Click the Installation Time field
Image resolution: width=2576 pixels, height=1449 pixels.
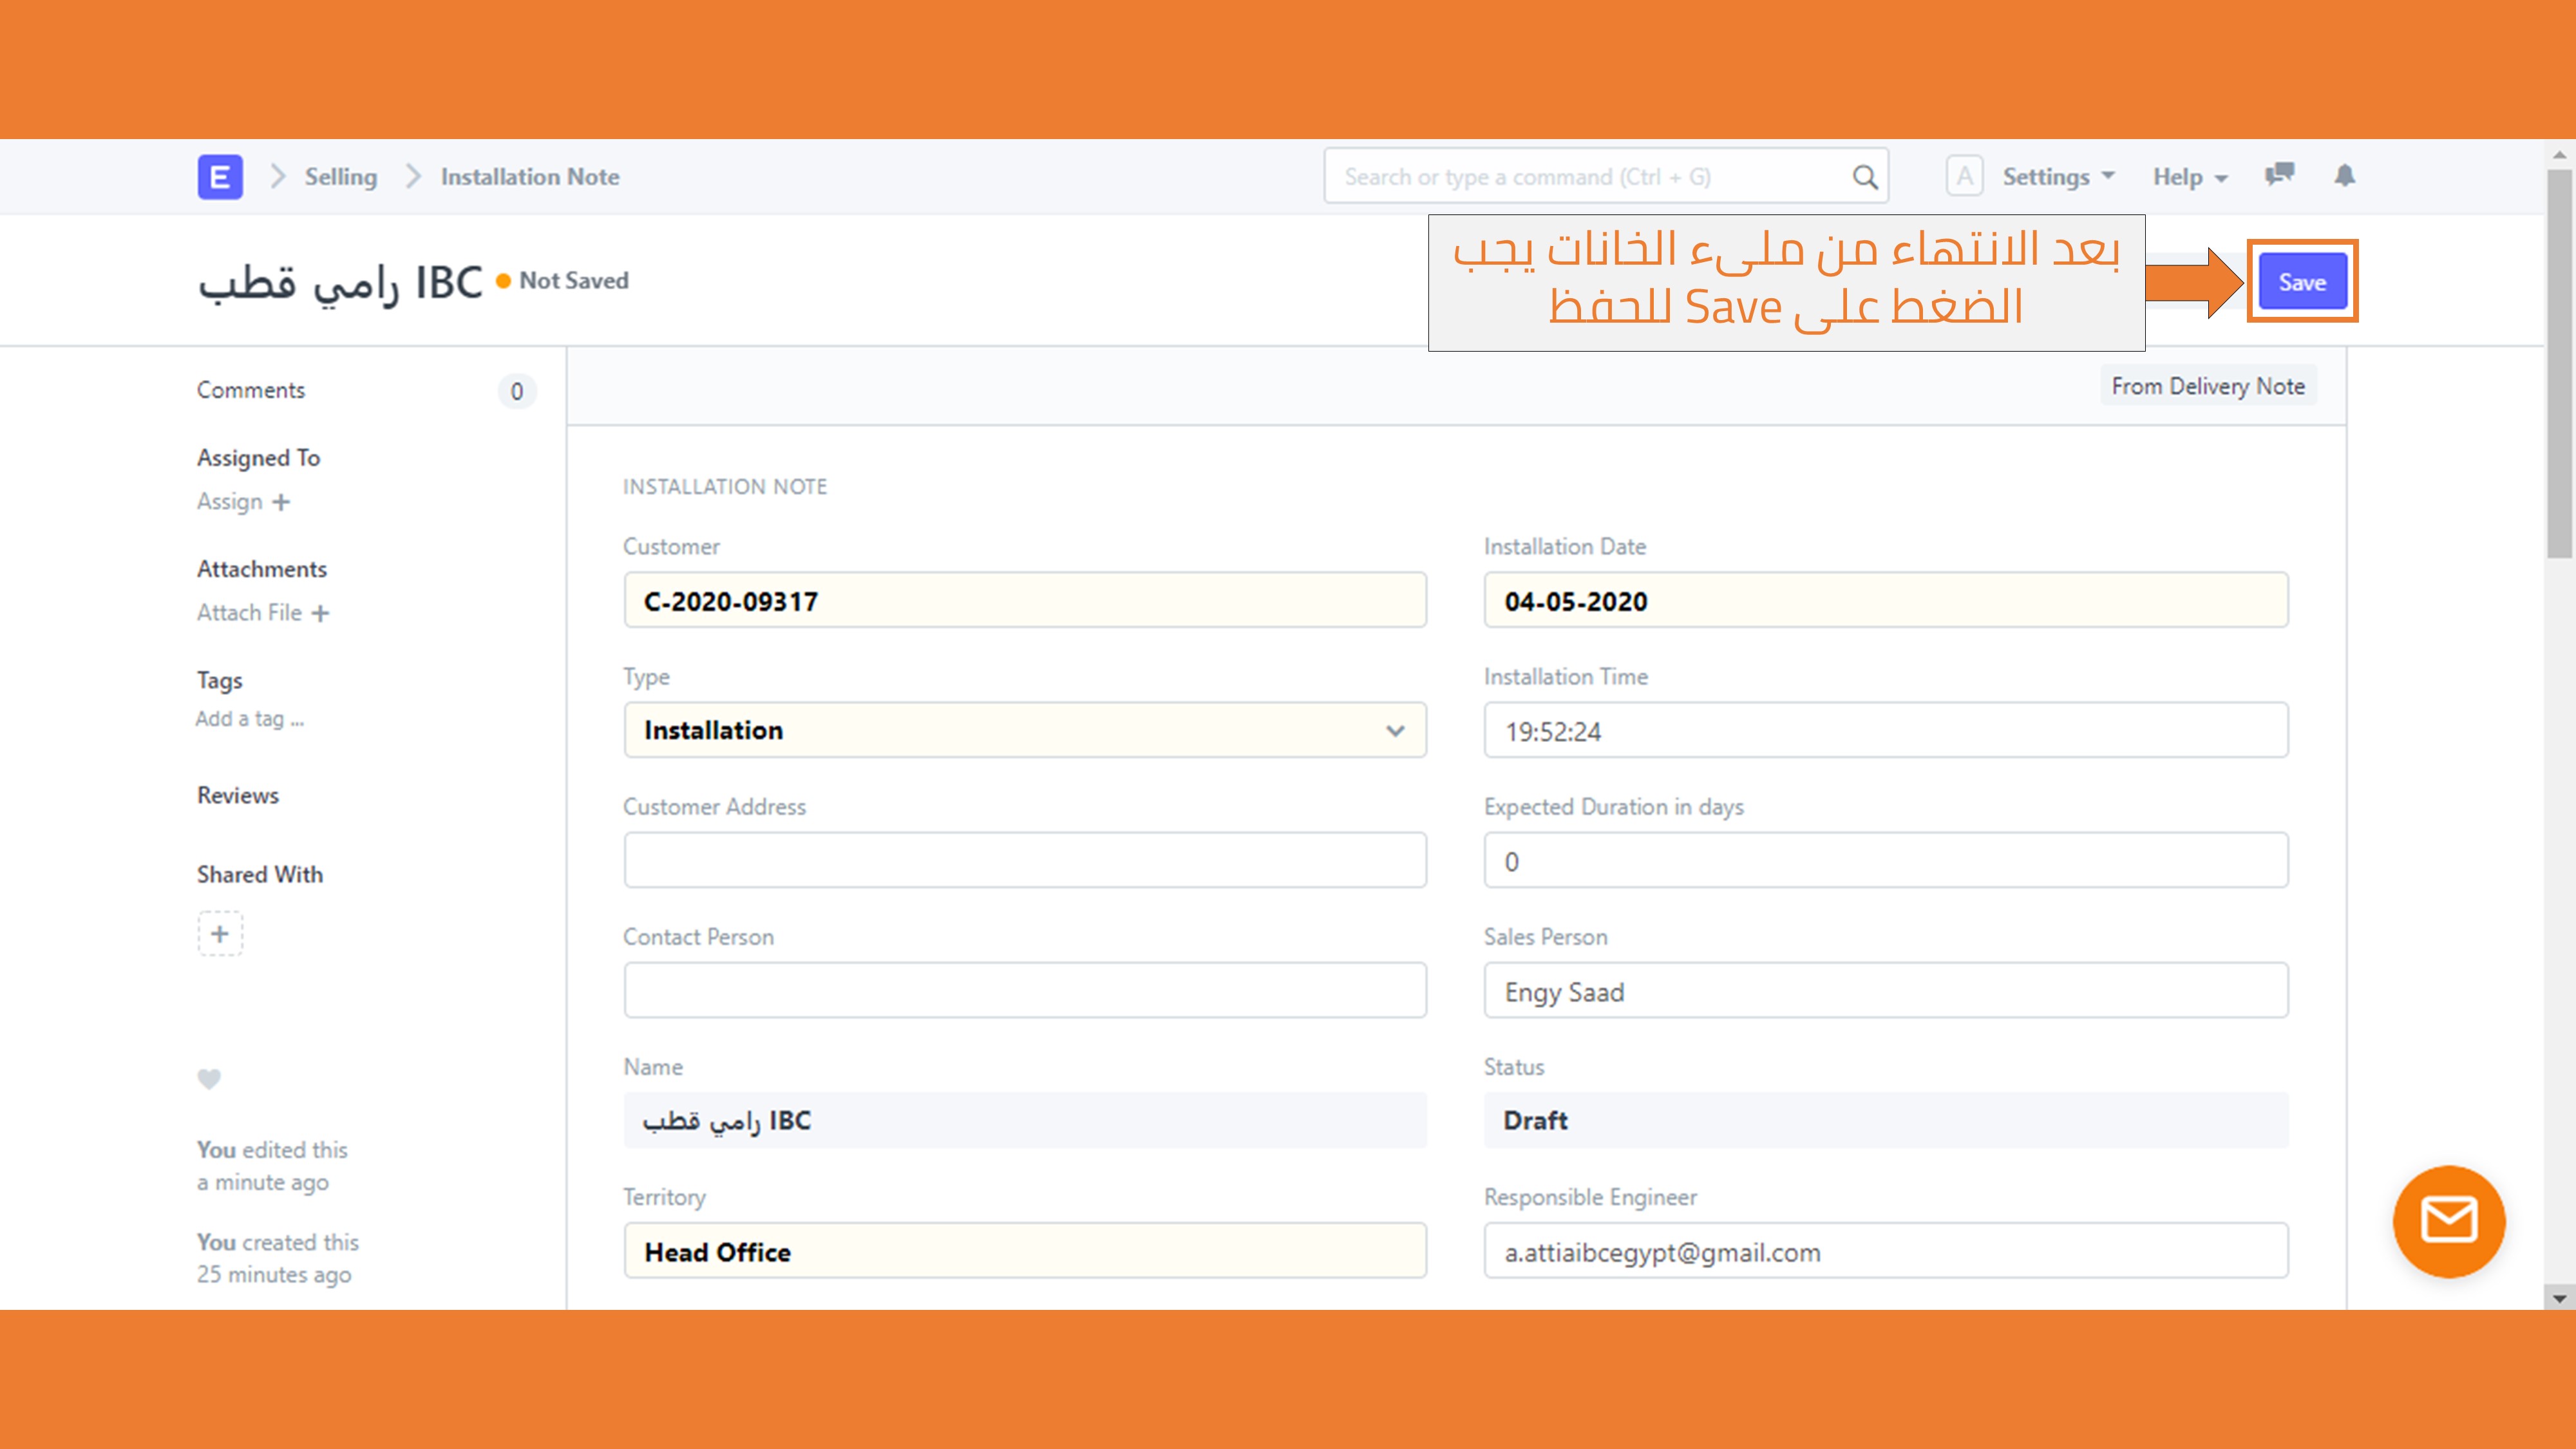click(1886, 730)
